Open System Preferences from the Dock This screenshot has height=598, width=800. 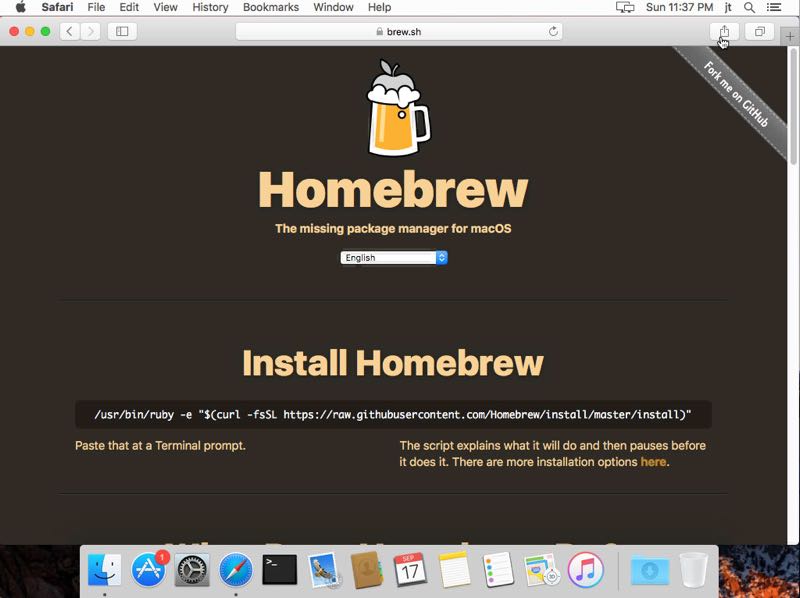tap(192, 569)
